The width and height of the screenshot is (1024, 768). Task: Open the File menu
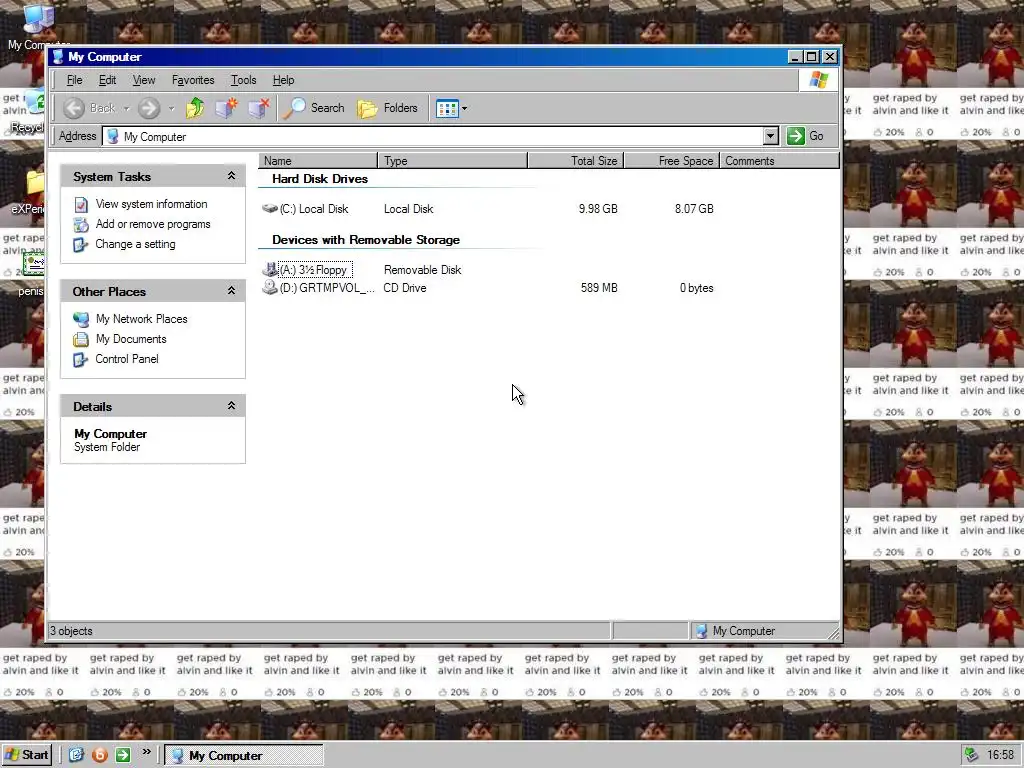pos(74,80)
